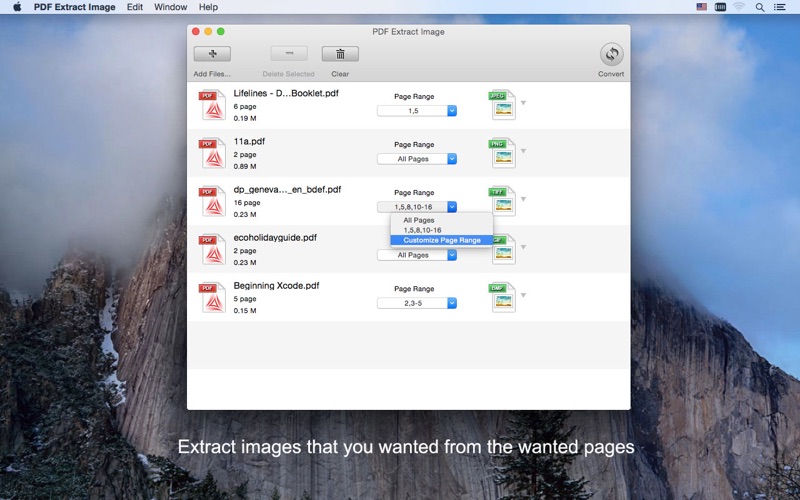Screen dimensions: 800x500
Task: Click the 6 page count text
Action: click(x=245, y=107)
